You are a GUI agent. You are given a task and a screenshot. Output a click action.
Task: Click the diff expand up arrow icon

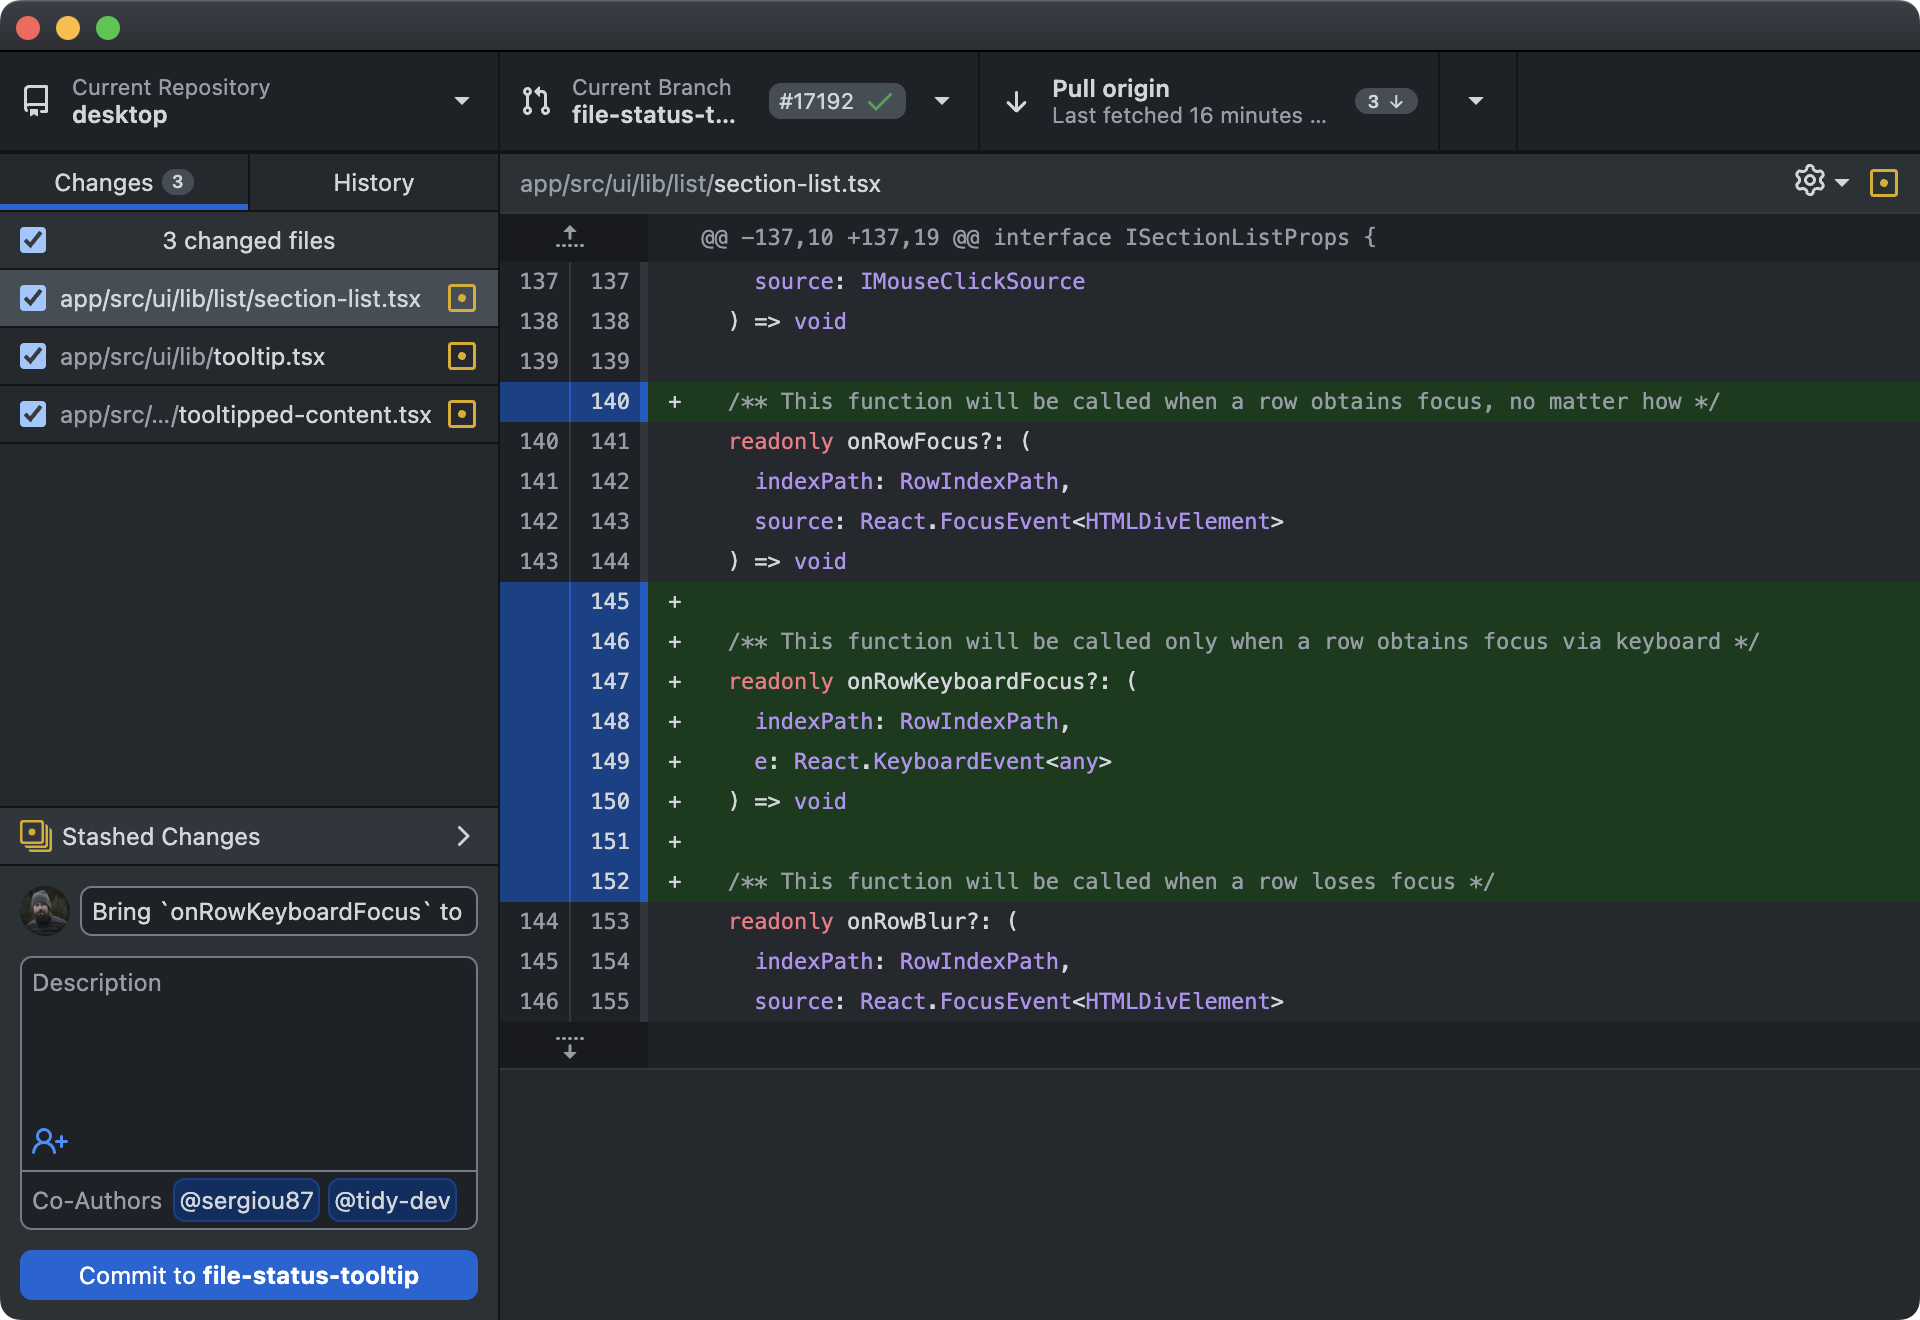[x=570, y=236]
